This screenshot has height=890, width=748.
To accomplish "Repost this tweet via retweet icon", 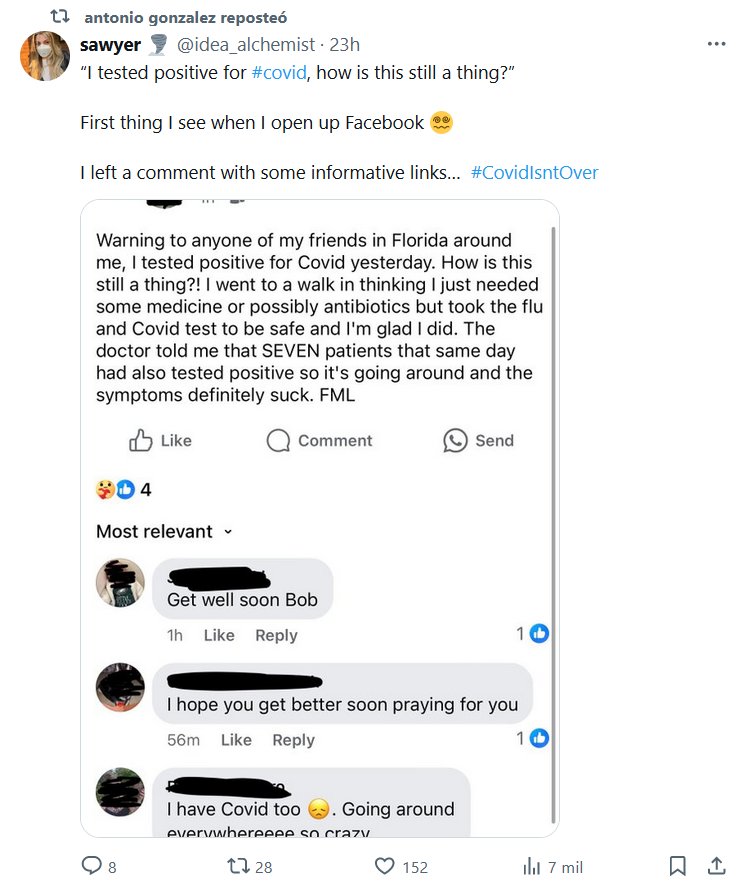I will pos(237,866).
